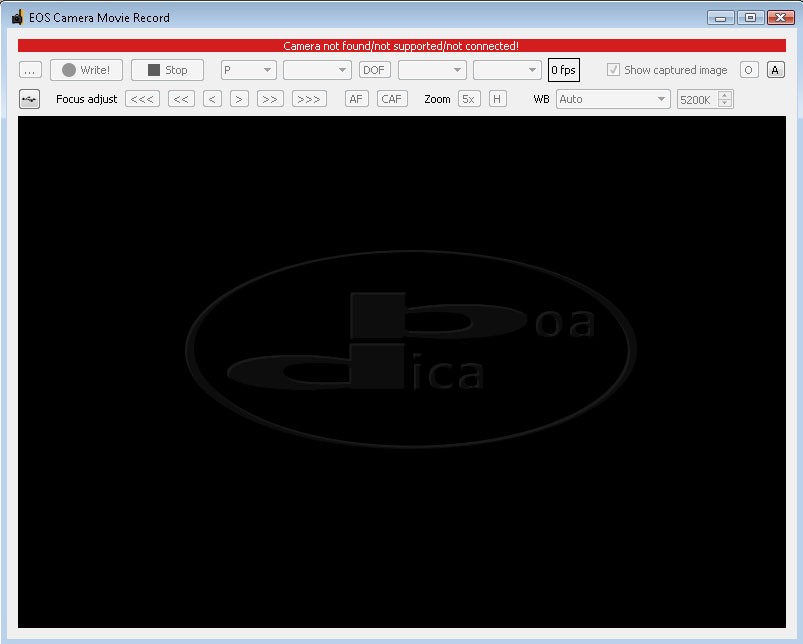Toggle Show captured image checkbox
The width and height of the screenshot is (803, 644).
click(x=667, y=70)
